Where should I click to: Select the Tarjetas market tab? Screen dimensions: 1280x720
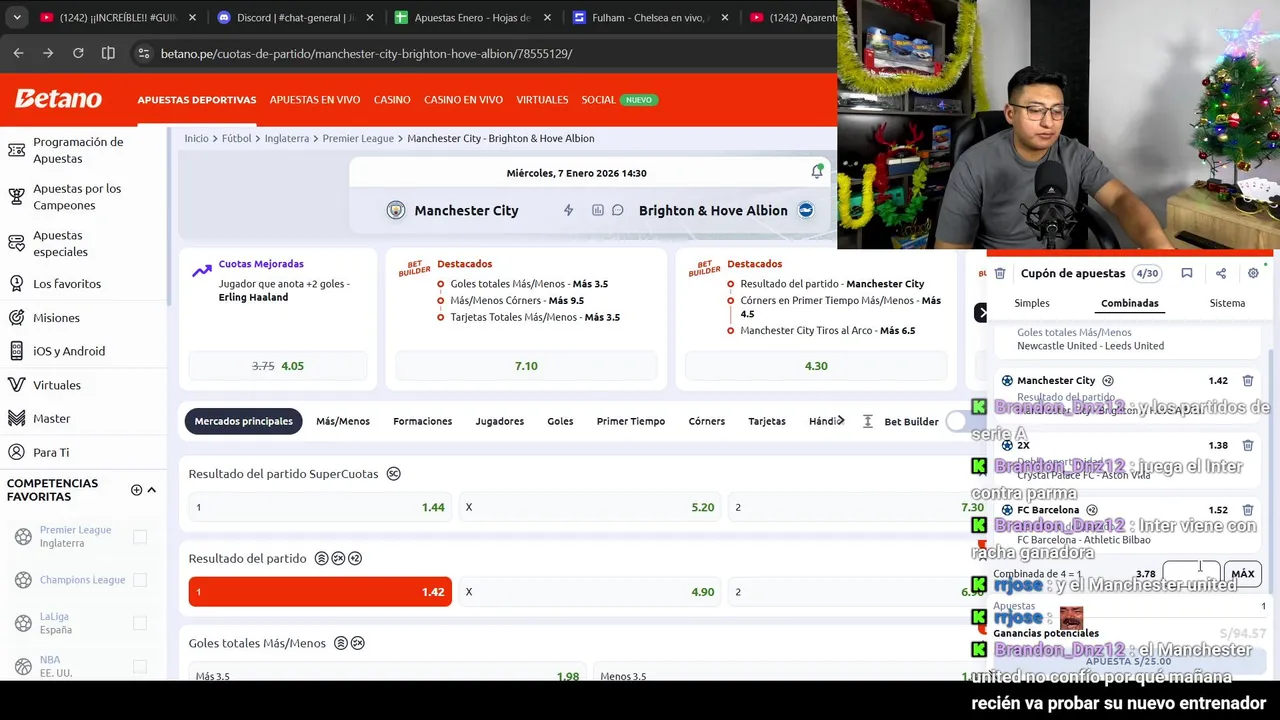(x=767, y=421)
